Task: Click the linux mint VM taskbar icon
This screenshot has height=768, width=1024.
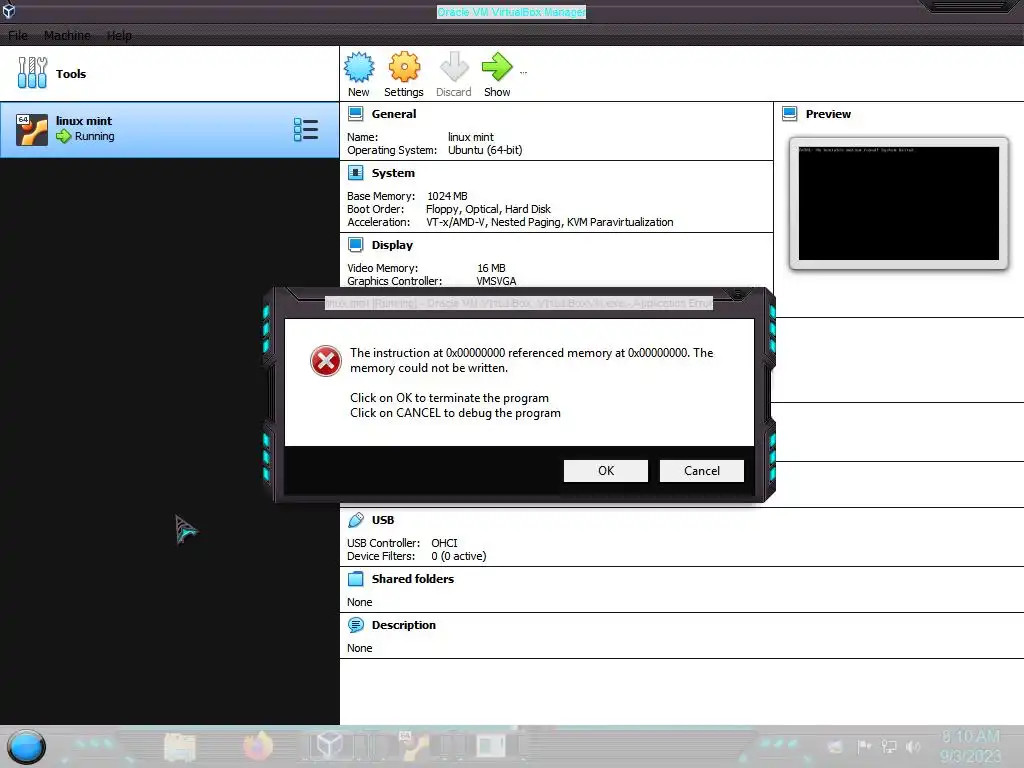Action: pyautogui.click(x=413, y=746)
